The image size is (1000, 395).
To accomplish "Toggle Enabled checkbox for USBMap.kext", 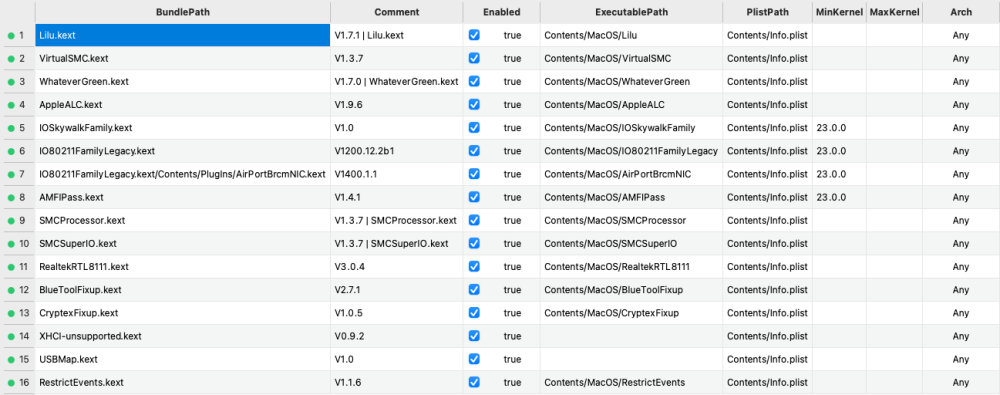I will (474, 359).
